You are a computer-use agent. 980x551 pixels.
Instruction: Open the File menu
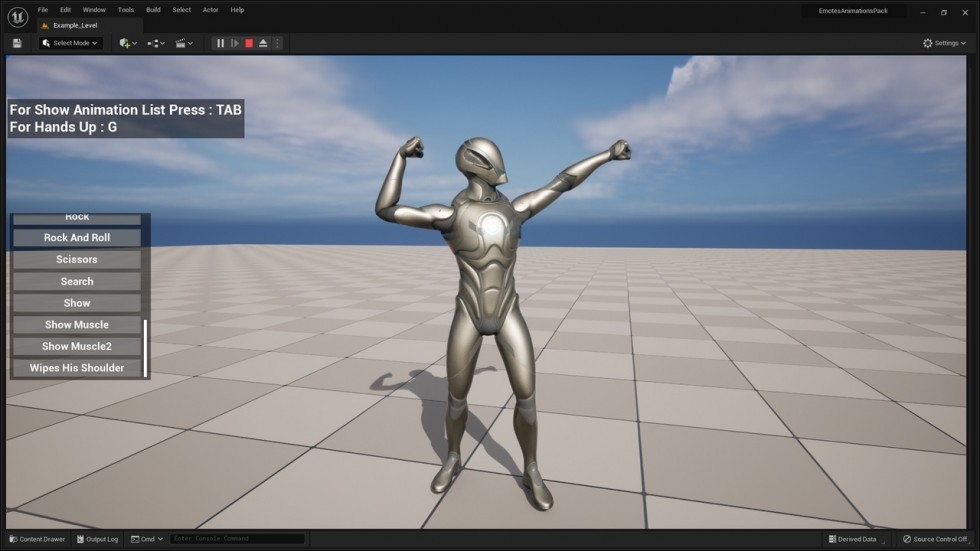pyautogui.click(x=42, y=10)
